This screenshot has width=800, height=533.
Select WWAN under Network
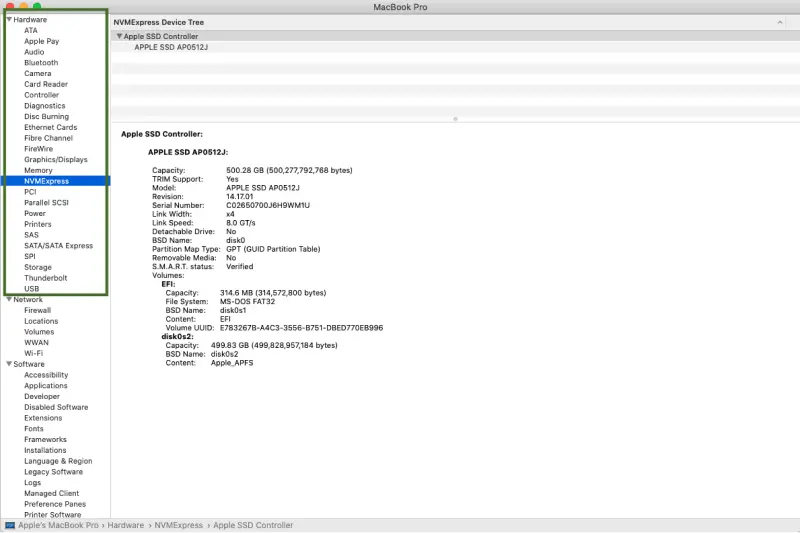(x=36, y=342)
